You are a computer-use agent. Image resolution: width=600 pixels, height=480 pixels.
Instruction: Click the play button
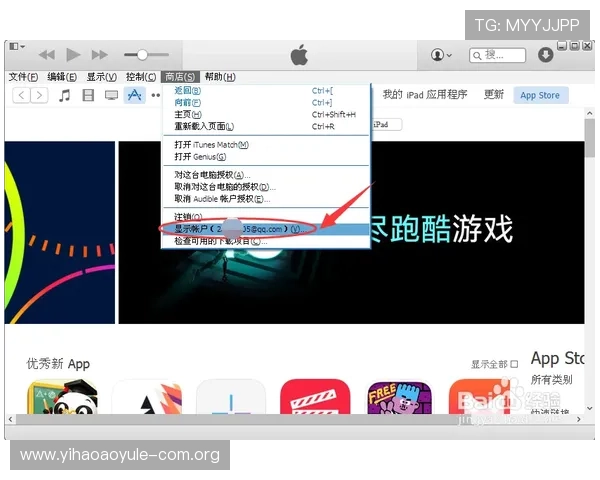click(73, 55)
